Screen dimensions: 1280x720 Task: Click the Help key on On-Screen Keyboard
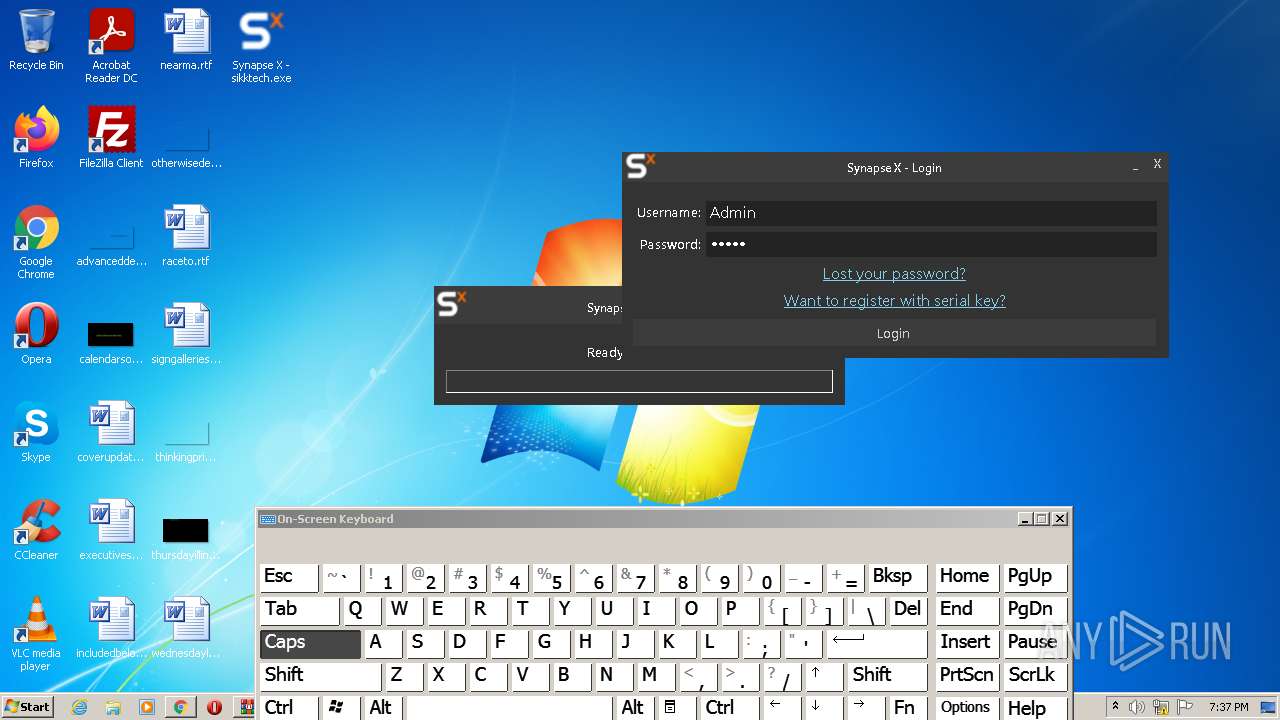point(1036,708)
